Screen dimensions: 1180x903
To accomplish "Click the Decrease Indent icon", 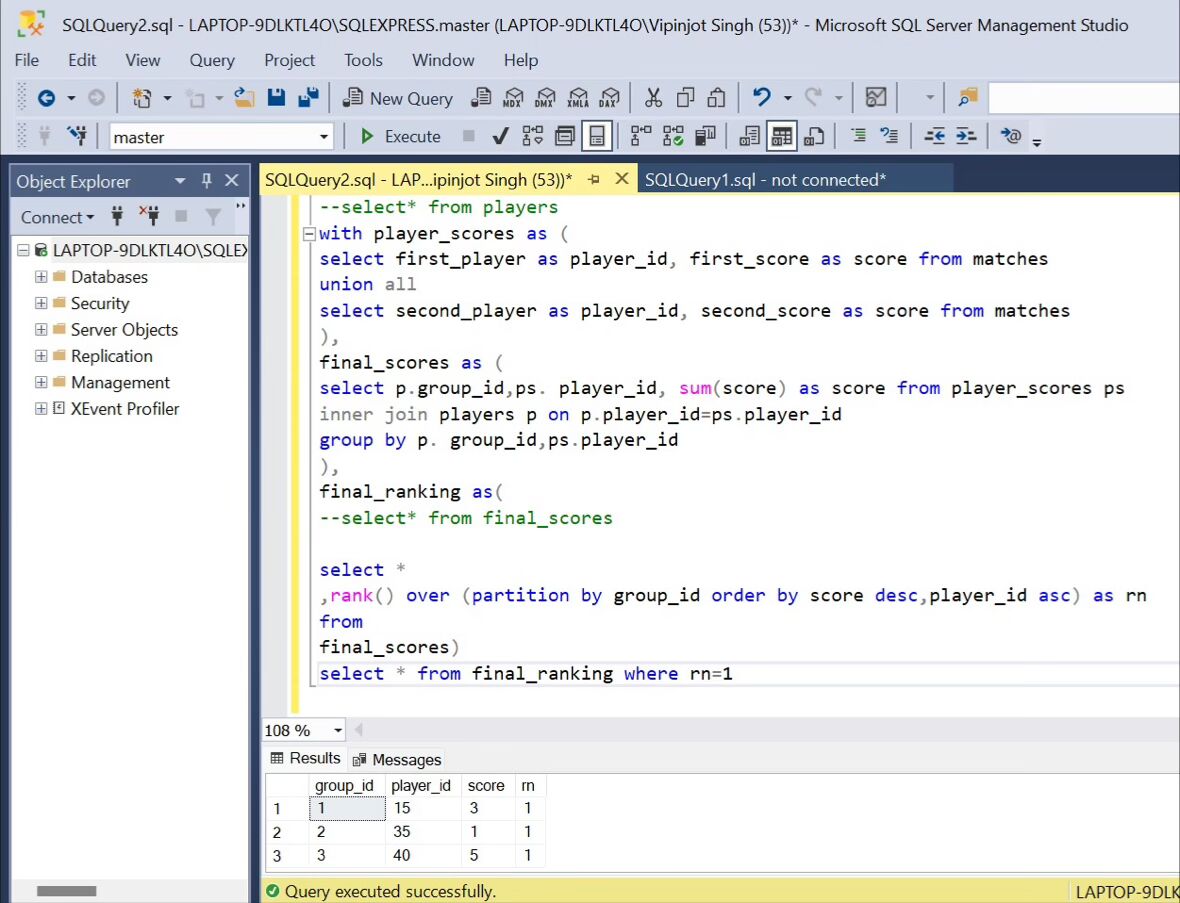I will 934,136.
